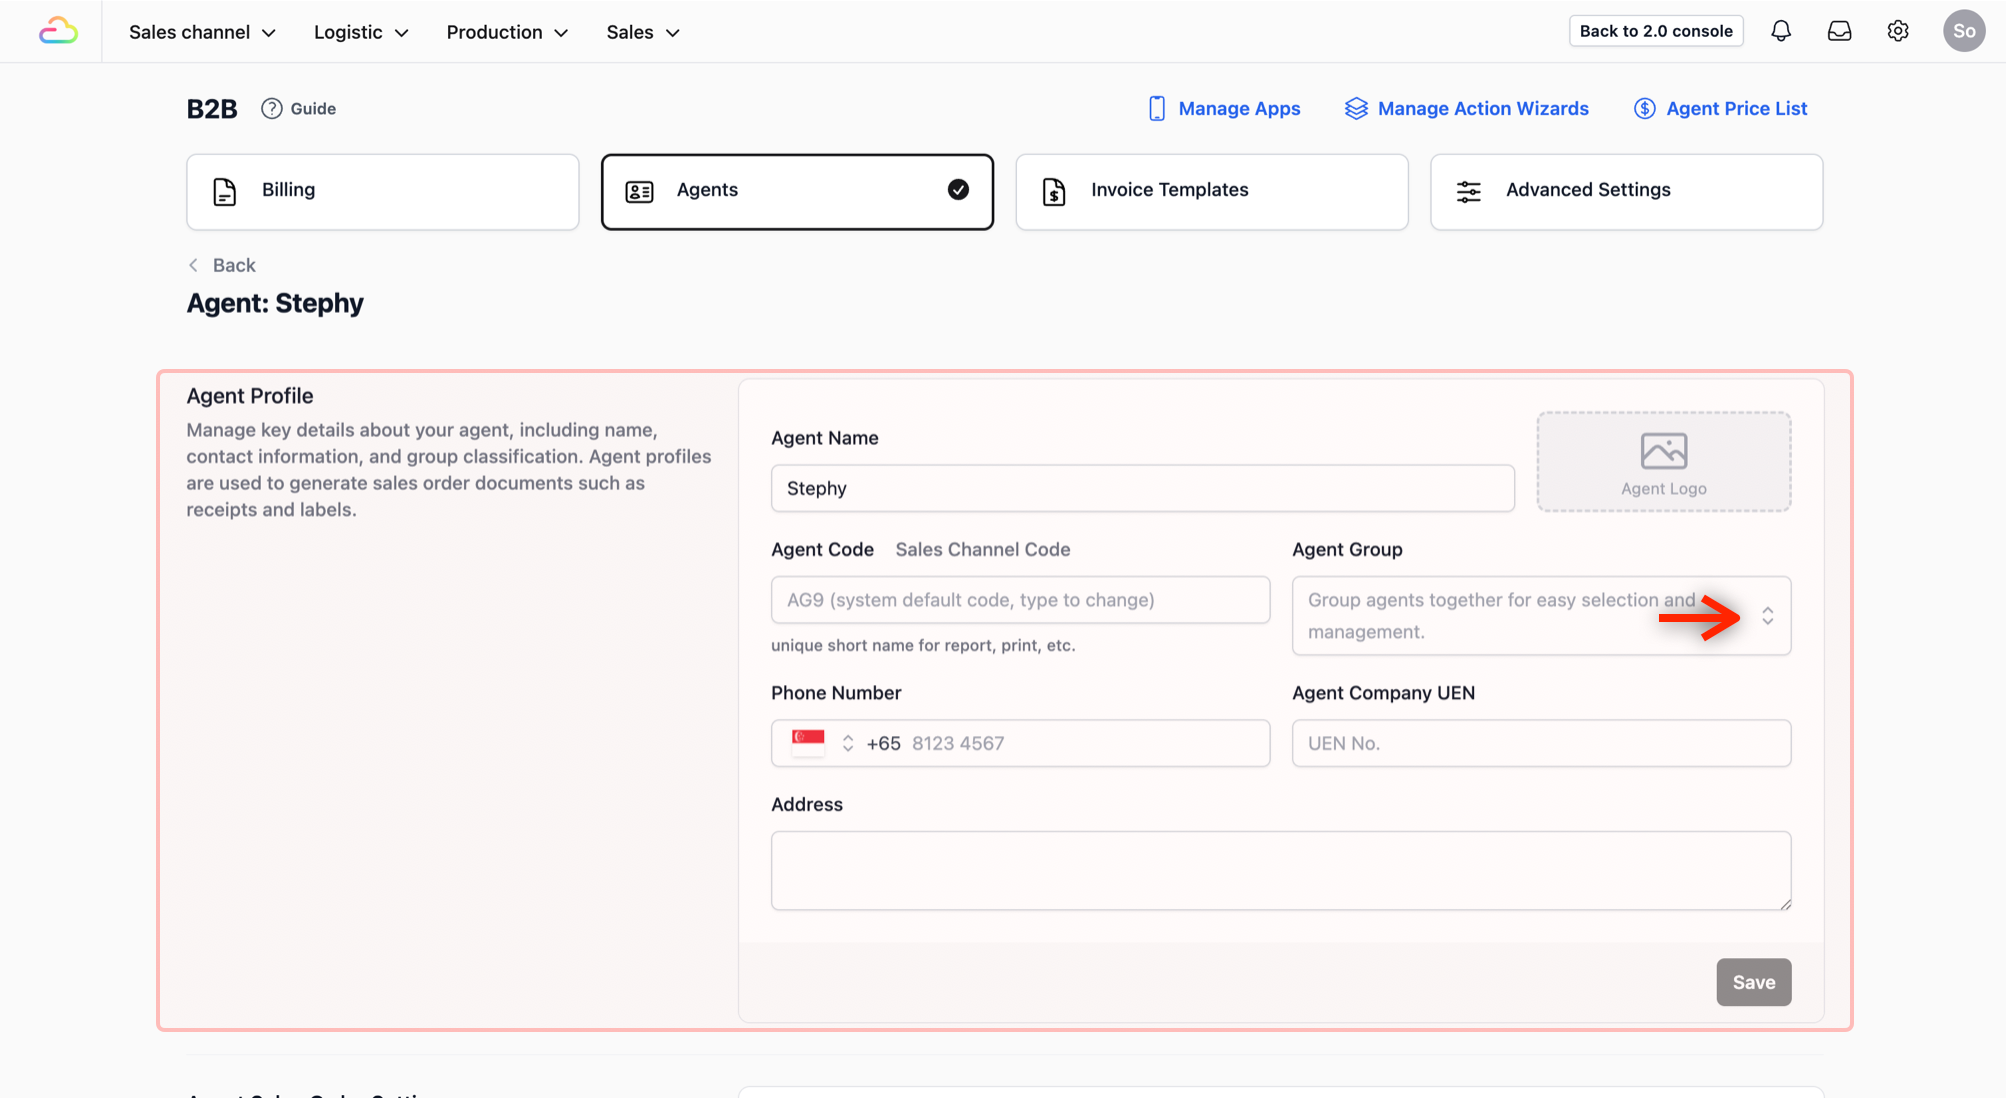Switch to the Billing tab
Viewport: 2006px width, 1102px height.
point(382,191)
